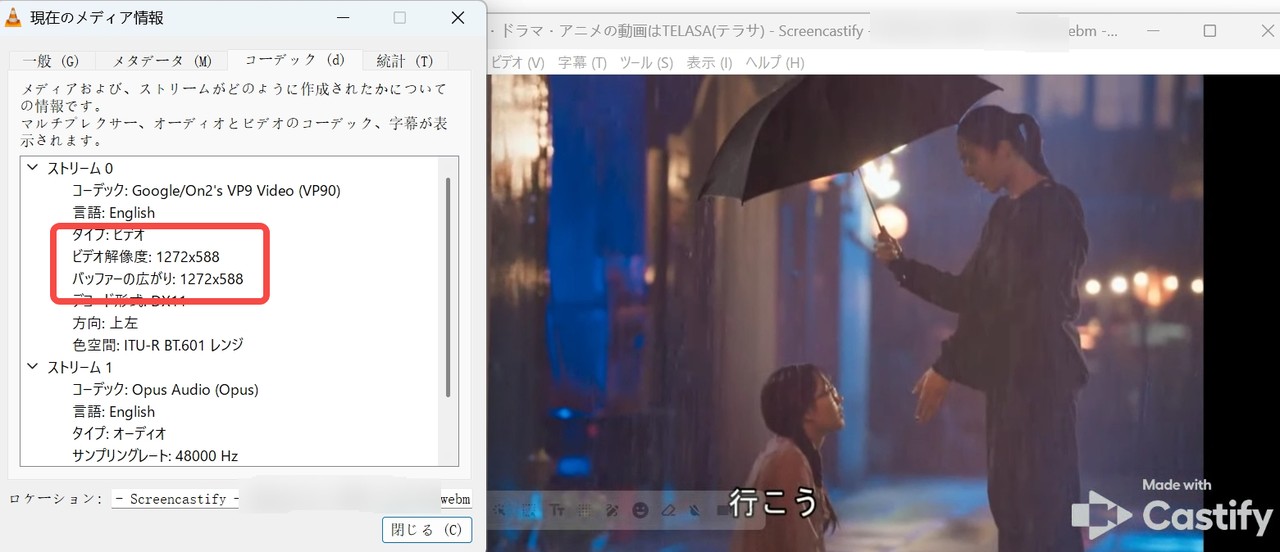Screen dimensions: 1280x552
Task: Click the VLC cone icon in media info title bar
Action: 14,17
